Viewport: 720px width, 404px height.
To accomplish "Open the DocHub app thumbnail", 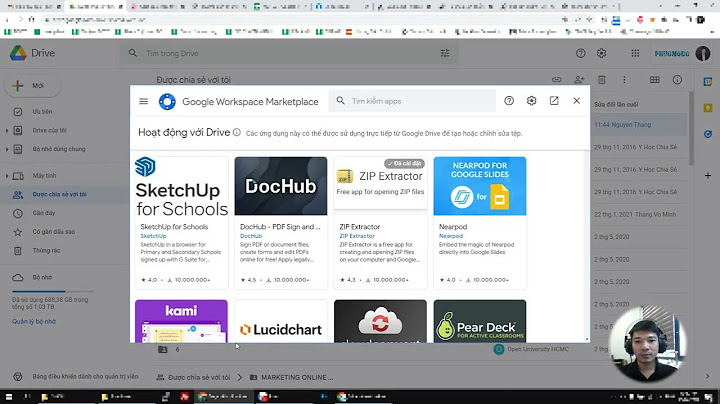I will click(x=281, y=186).
